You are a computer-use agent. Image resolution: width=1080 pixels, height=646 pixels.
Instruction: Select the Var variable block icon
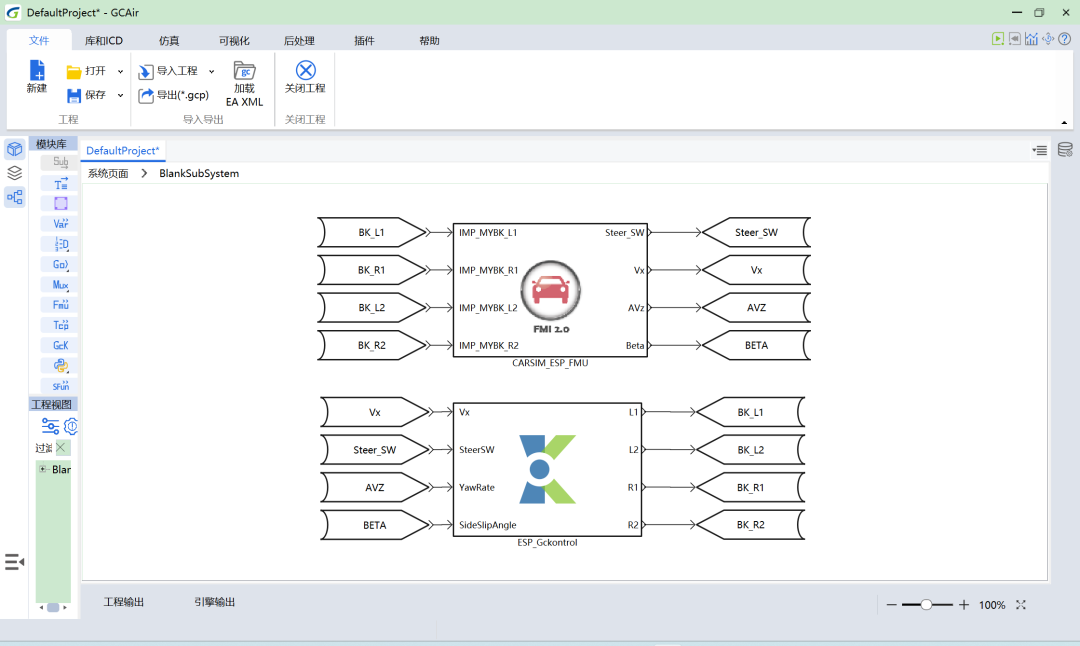click(61, 223)
